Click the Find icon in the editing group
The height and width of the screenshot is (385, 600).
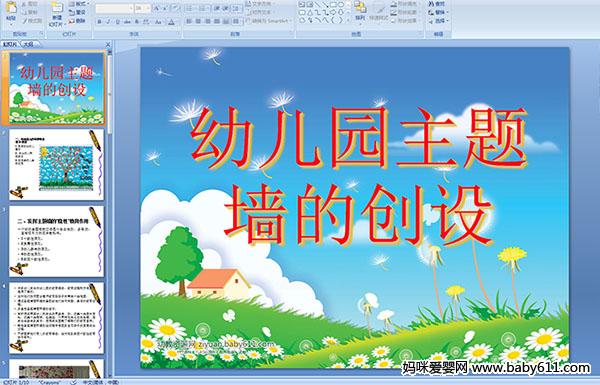click(437, 4)
